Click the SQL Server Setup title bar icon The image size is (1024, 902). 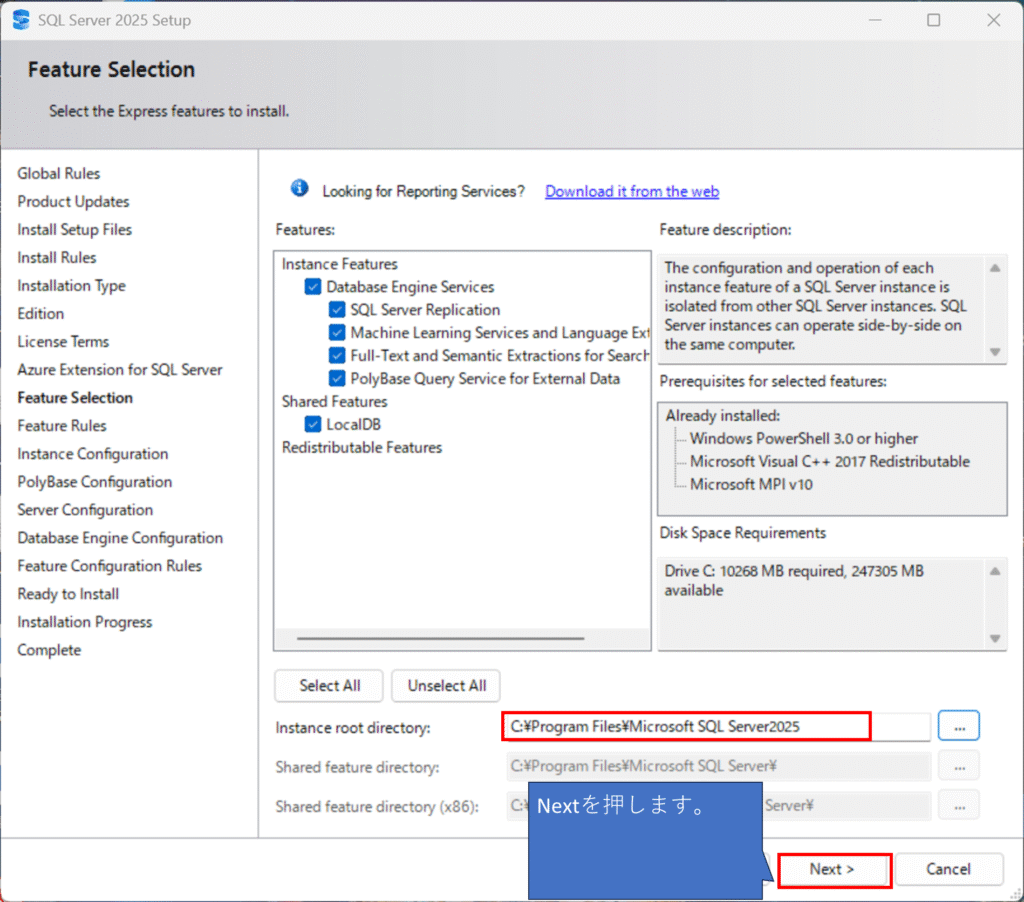pyautogui.click(x=21, y=20)
